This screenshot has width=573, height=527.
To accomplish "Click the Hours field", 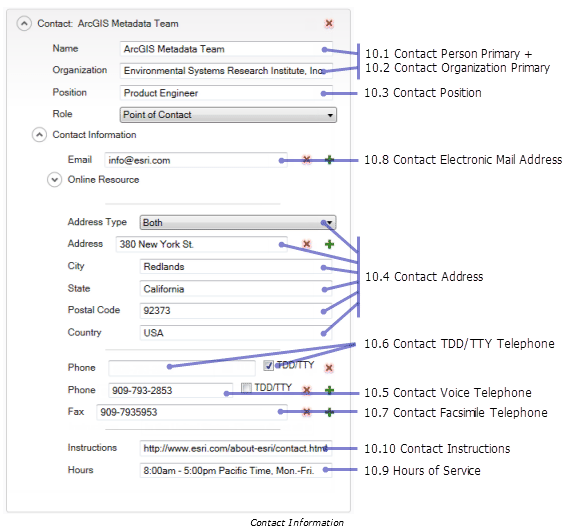I will point(236,470).
